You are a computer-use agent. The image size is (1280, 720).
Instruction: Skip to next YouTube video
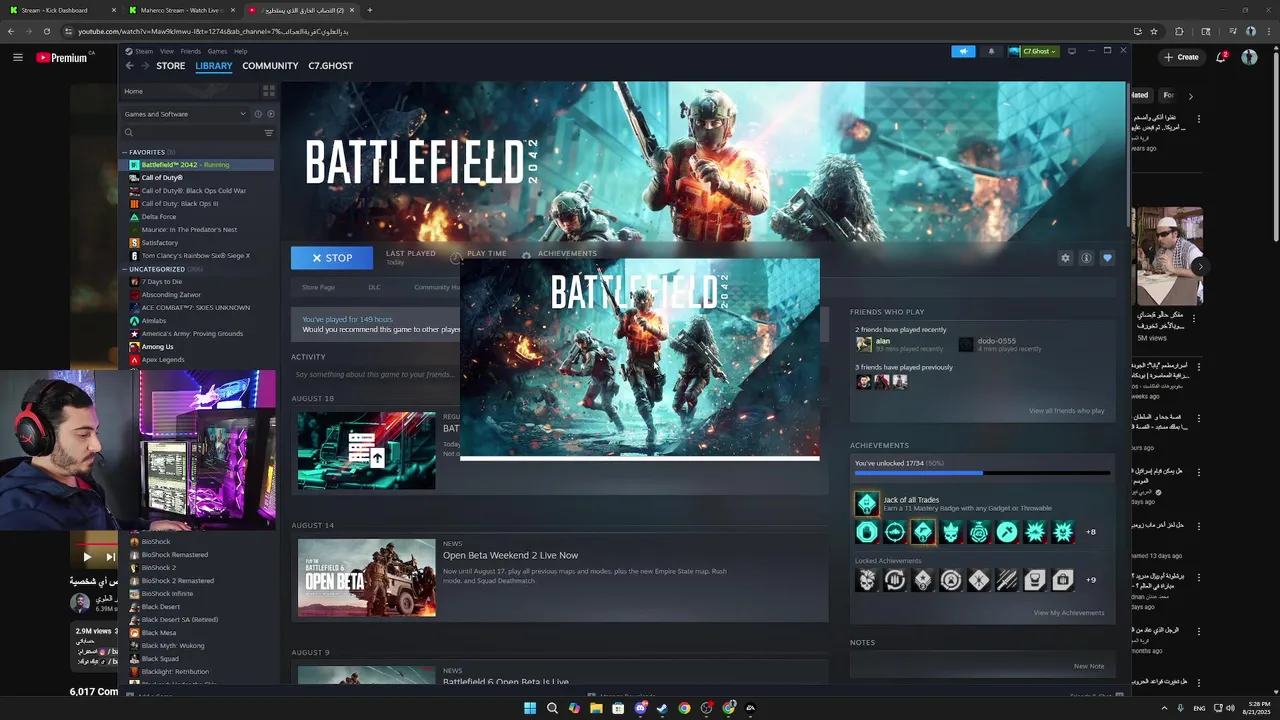click(x=110, y=557)
